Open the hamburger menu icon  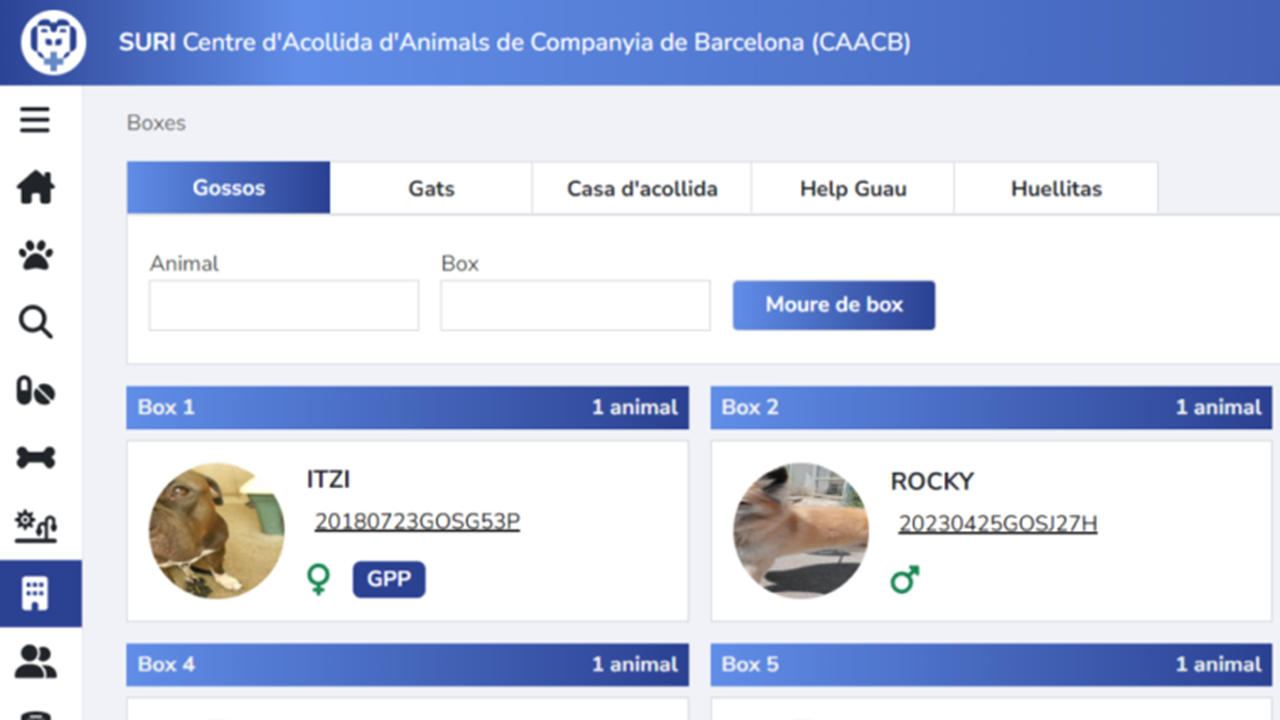tap(35, 121)
